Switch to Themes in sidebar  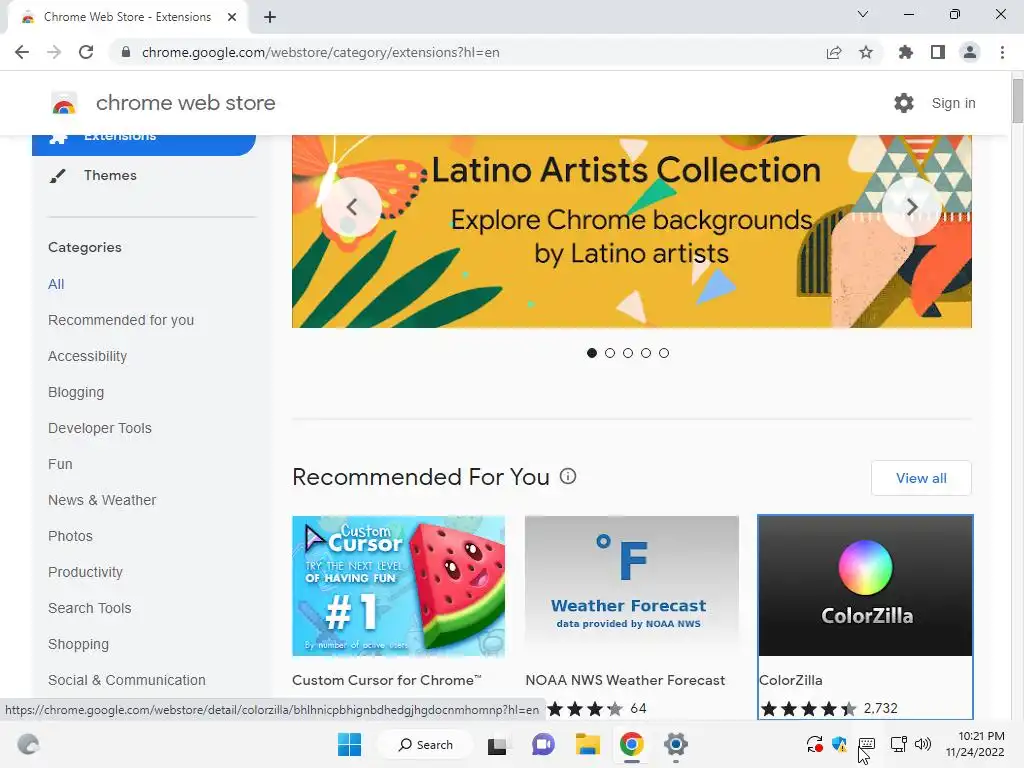click(x=110, y=175)
